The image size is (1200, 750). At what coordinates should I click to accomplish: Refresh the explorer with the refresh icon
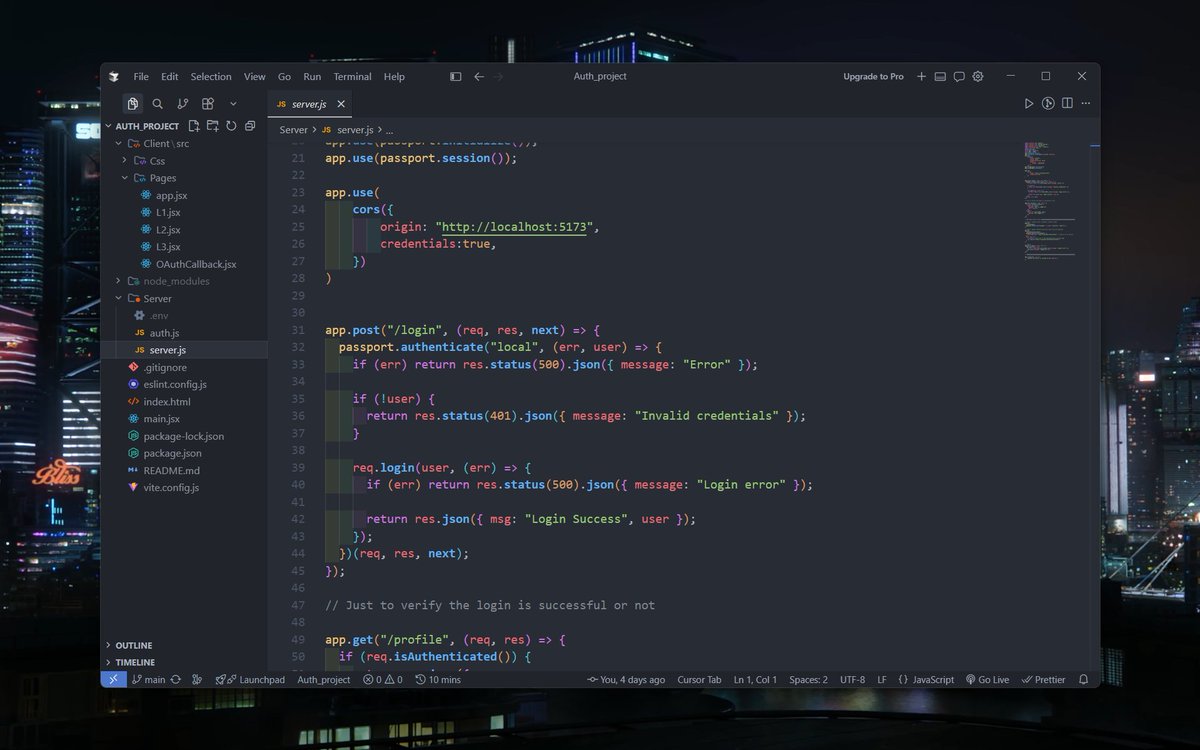(231, 126)
